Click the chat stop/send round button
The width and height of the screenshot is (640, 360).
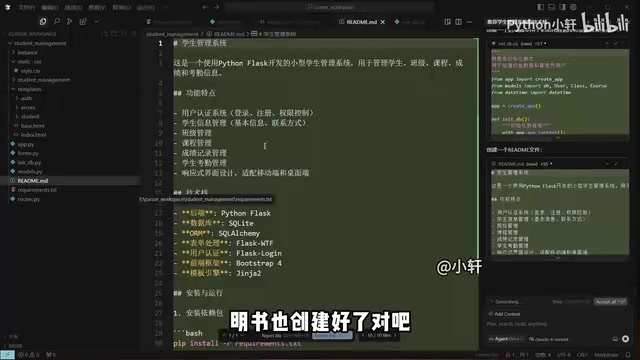click(625, 339)
